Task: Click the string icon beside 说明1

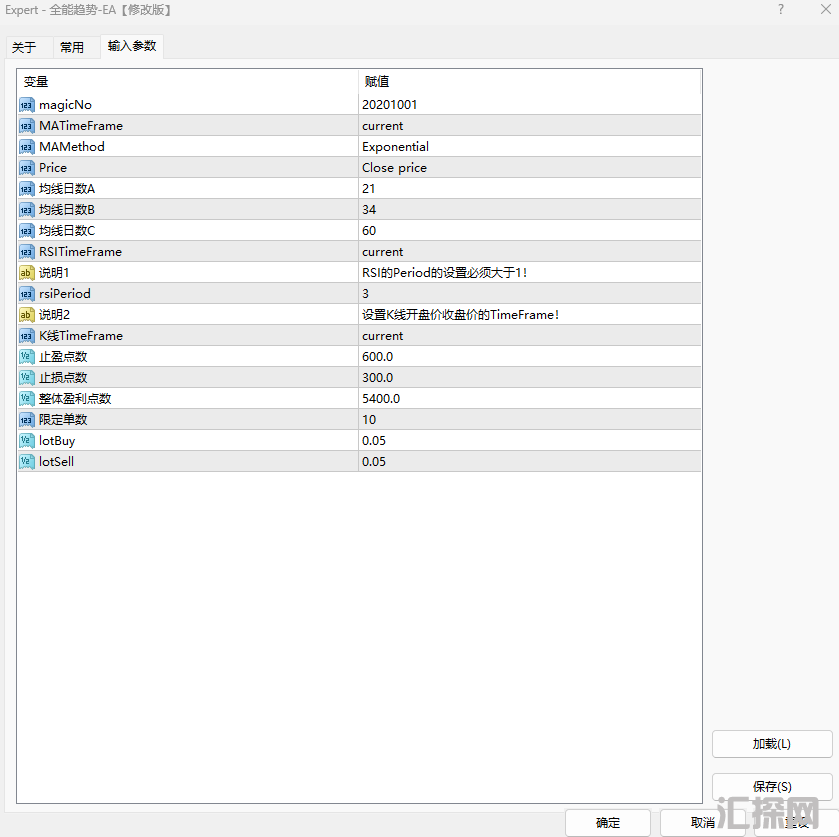Action: click(27, 273)
